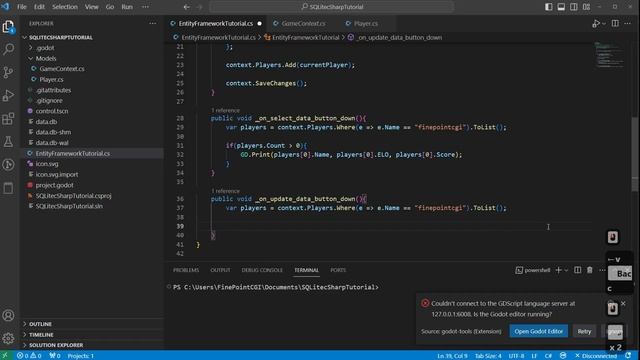
Task: Switch to the PORTS panel tab
Action: coord(338,270)
